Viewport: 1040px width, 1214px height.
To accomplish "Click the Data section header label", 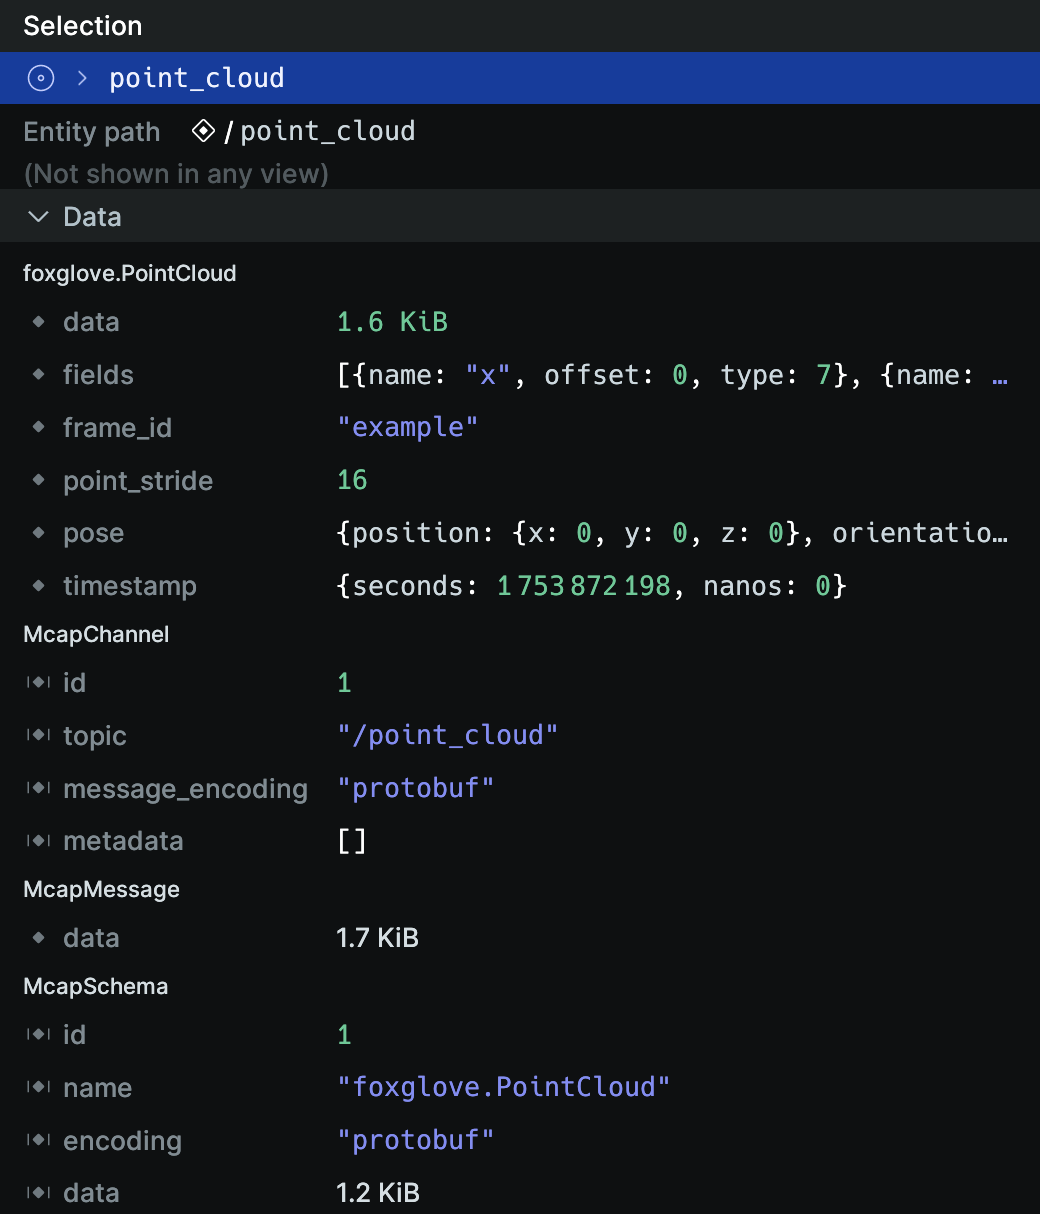I will pos(92,216).
